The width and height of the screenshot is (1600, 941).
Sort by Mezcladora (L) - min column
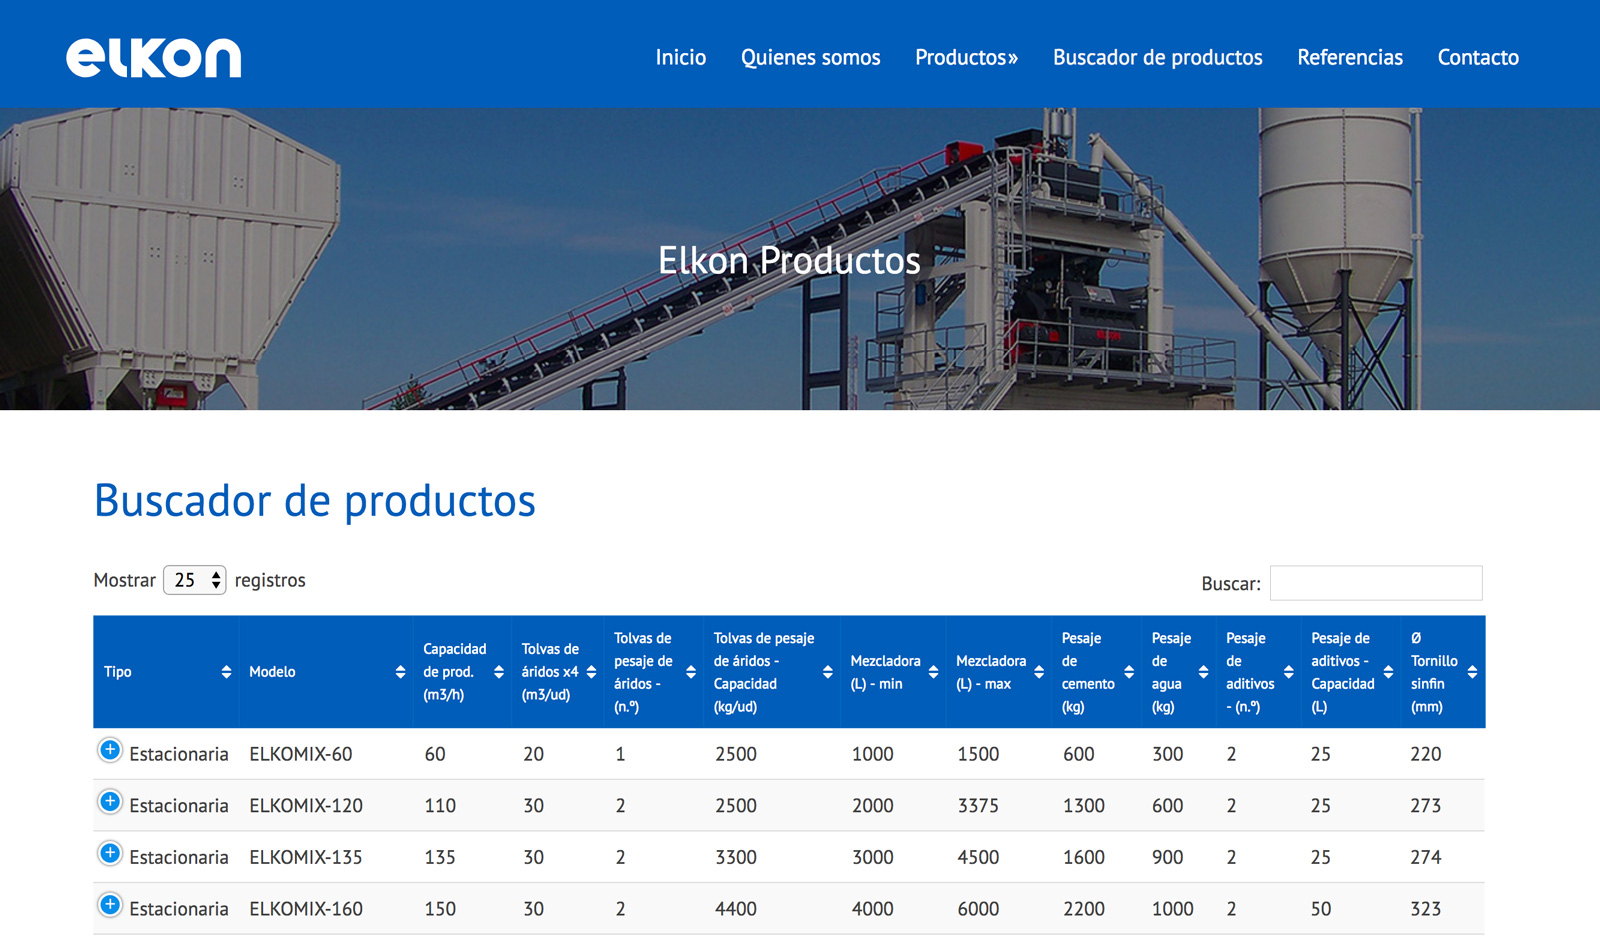click(893, 672)
